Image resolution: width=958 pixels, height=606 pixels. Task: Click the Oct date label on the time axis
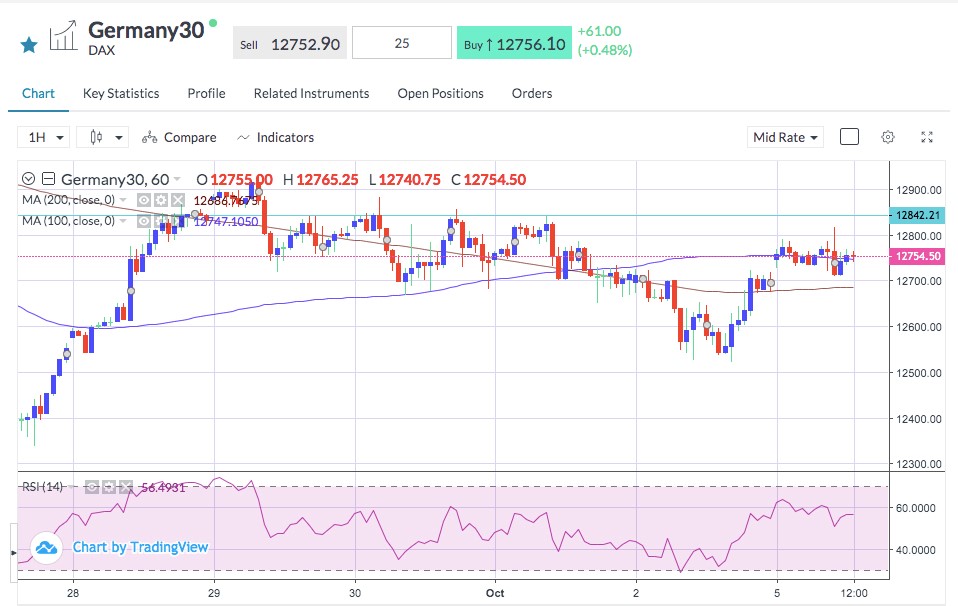pyautogui.click(x=495, y=593)
